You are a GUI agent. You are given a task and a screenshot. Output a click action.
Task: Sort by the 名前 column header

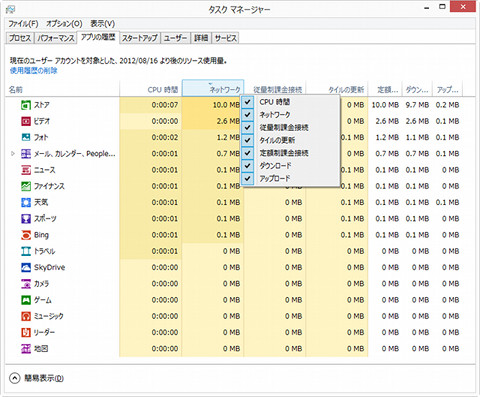(62, 89)
